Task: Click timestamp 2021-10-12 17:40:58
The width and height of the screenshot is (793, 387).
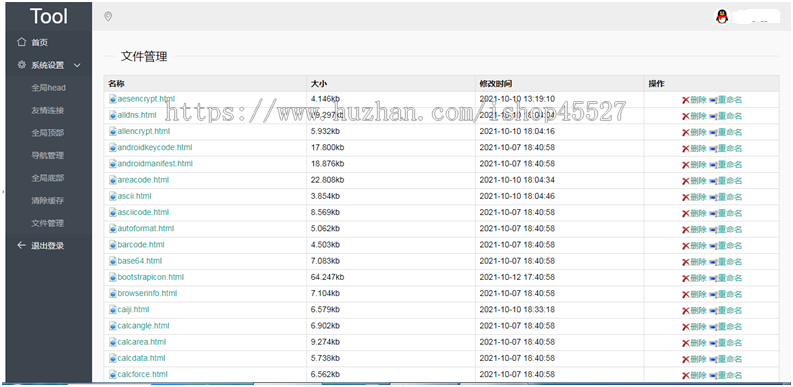Action: coord(517,277)
